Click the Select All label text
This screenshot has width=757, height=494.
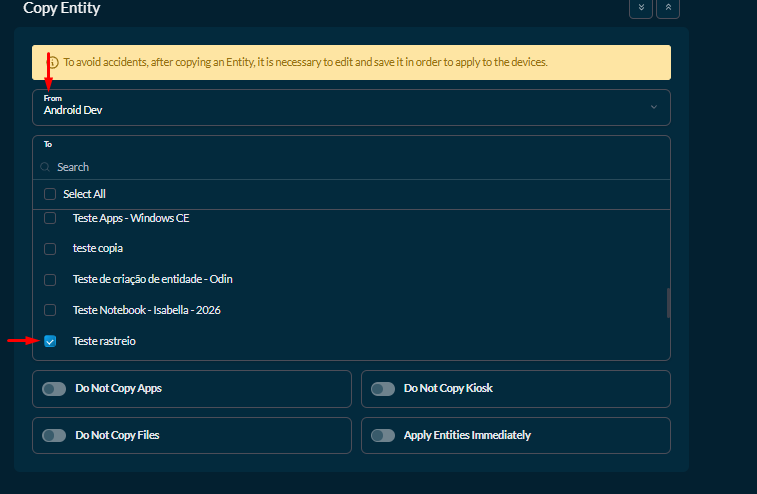(84, 194)
